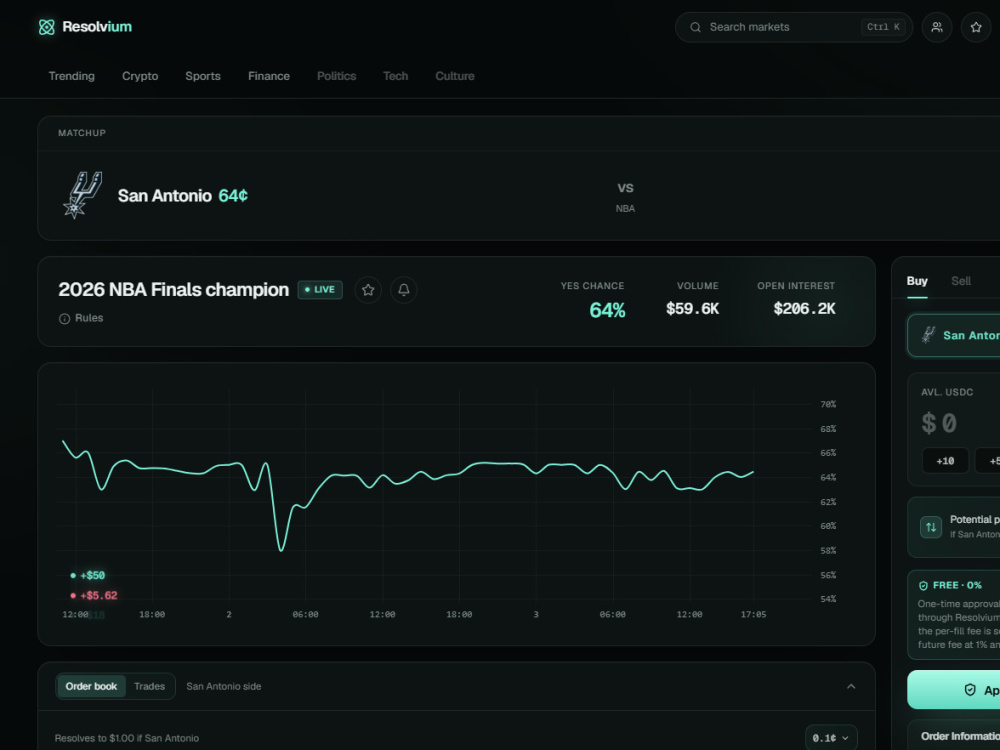Switch to the Sell tab
The image size is (1000, 750).
960,281
